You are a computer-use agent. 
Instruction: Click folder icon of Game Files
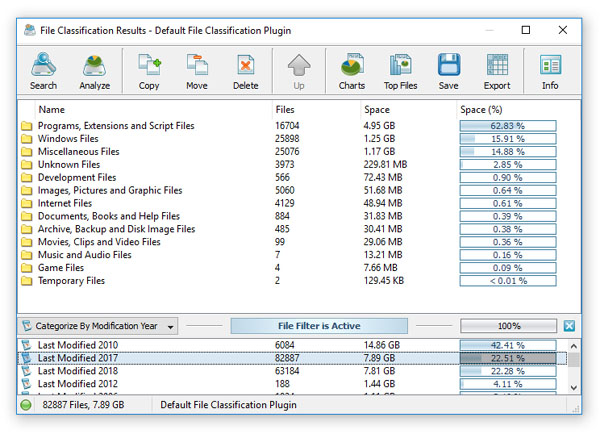coord(26,268)
